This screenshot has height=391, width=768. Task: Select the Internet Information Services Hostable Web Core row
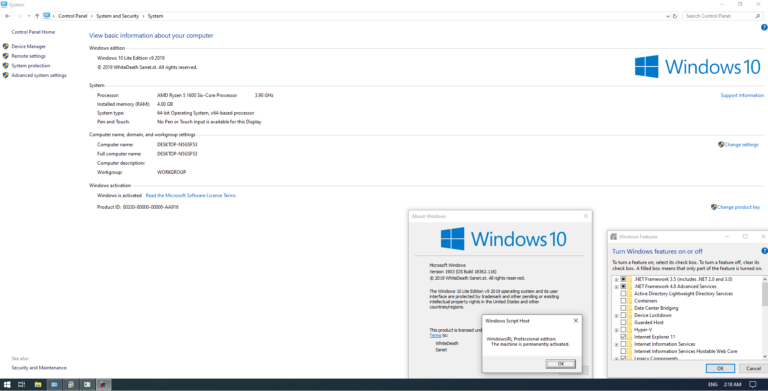click(685, 351)
